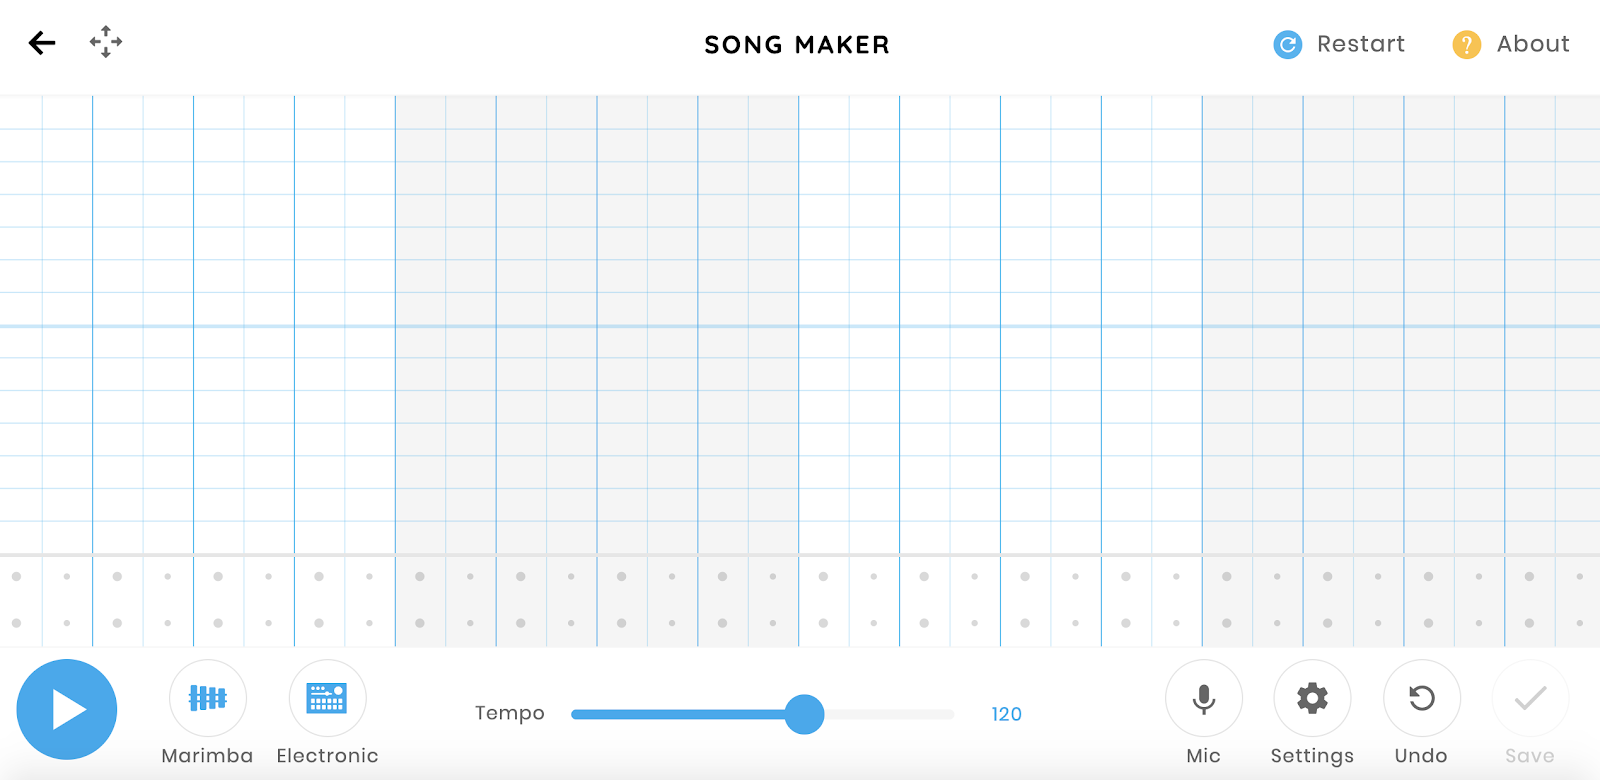Click the Song Maker title

tap(796, 44)
